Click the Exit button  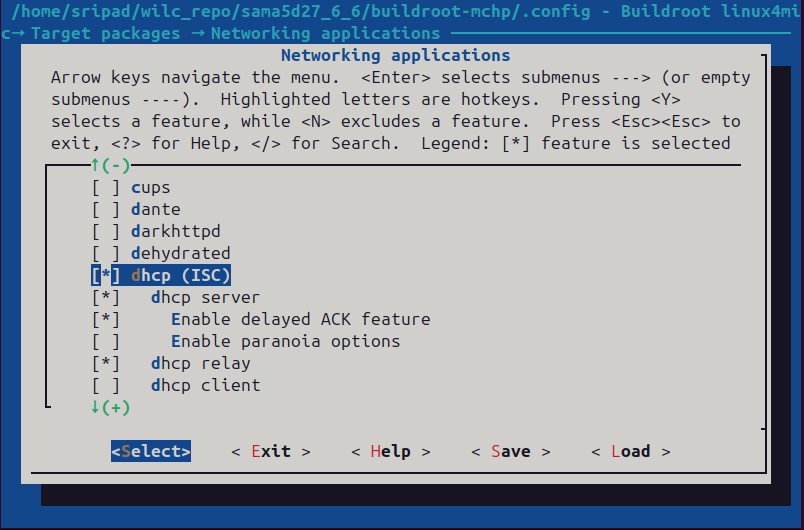(x=271, y=451)
